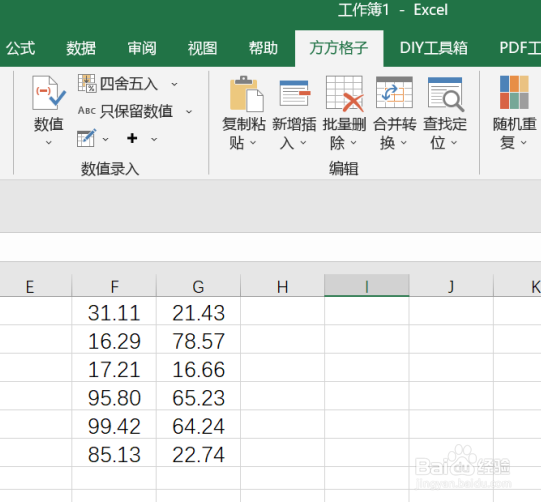Click the empty cell in column E beside 95.80
Image resolution: width=541 pixels, height=502 pixels.
tap(36, 396)
